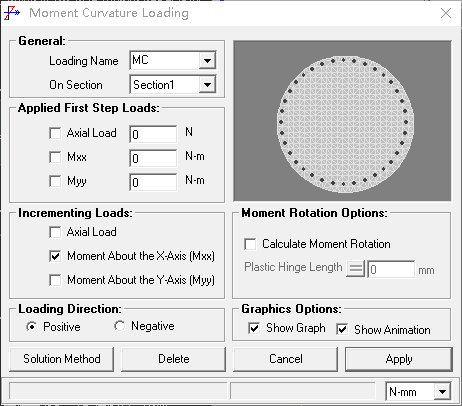
Task: Click the Apply button
Action: tap(399, 359)
